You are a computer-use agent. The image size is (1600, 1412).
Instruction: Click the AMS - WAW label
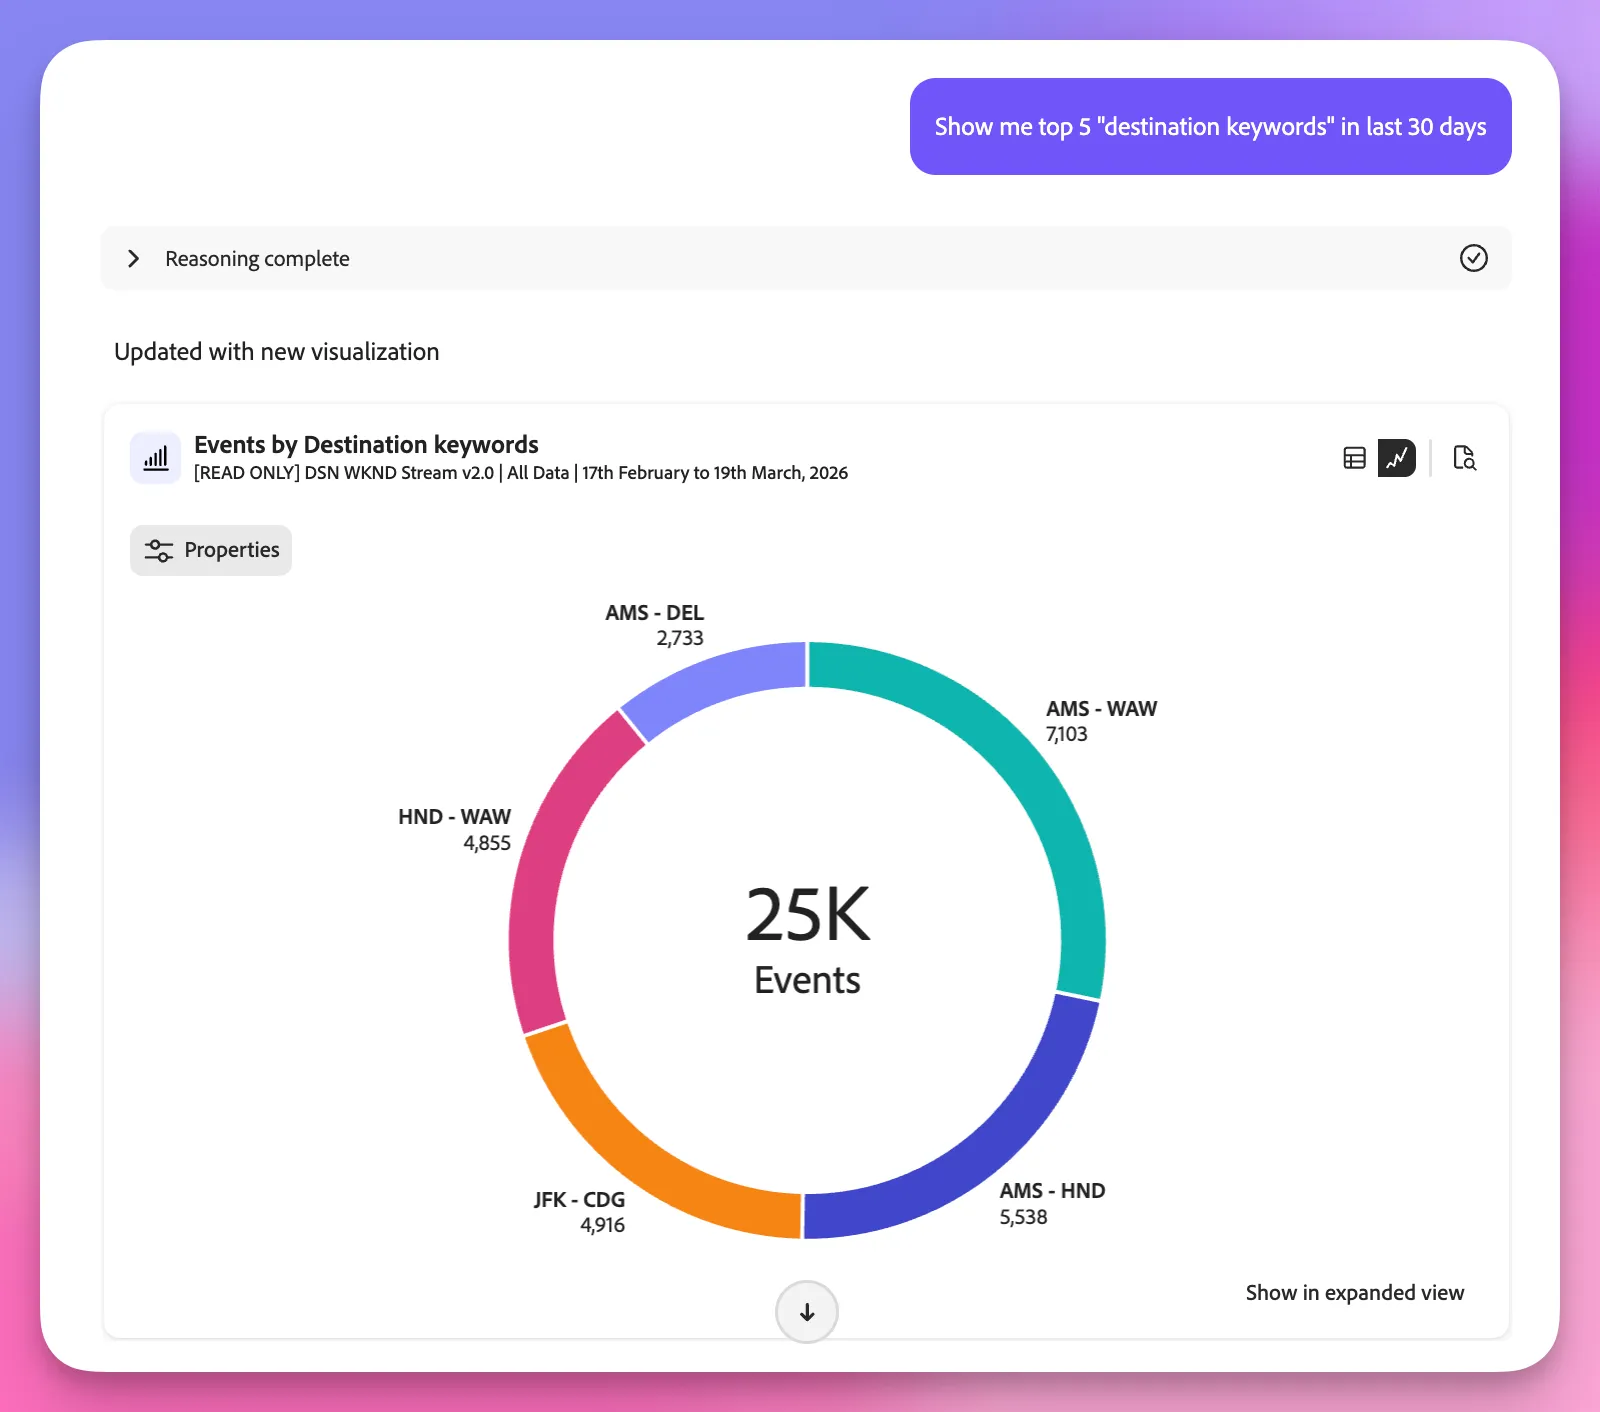[1101, 708]
